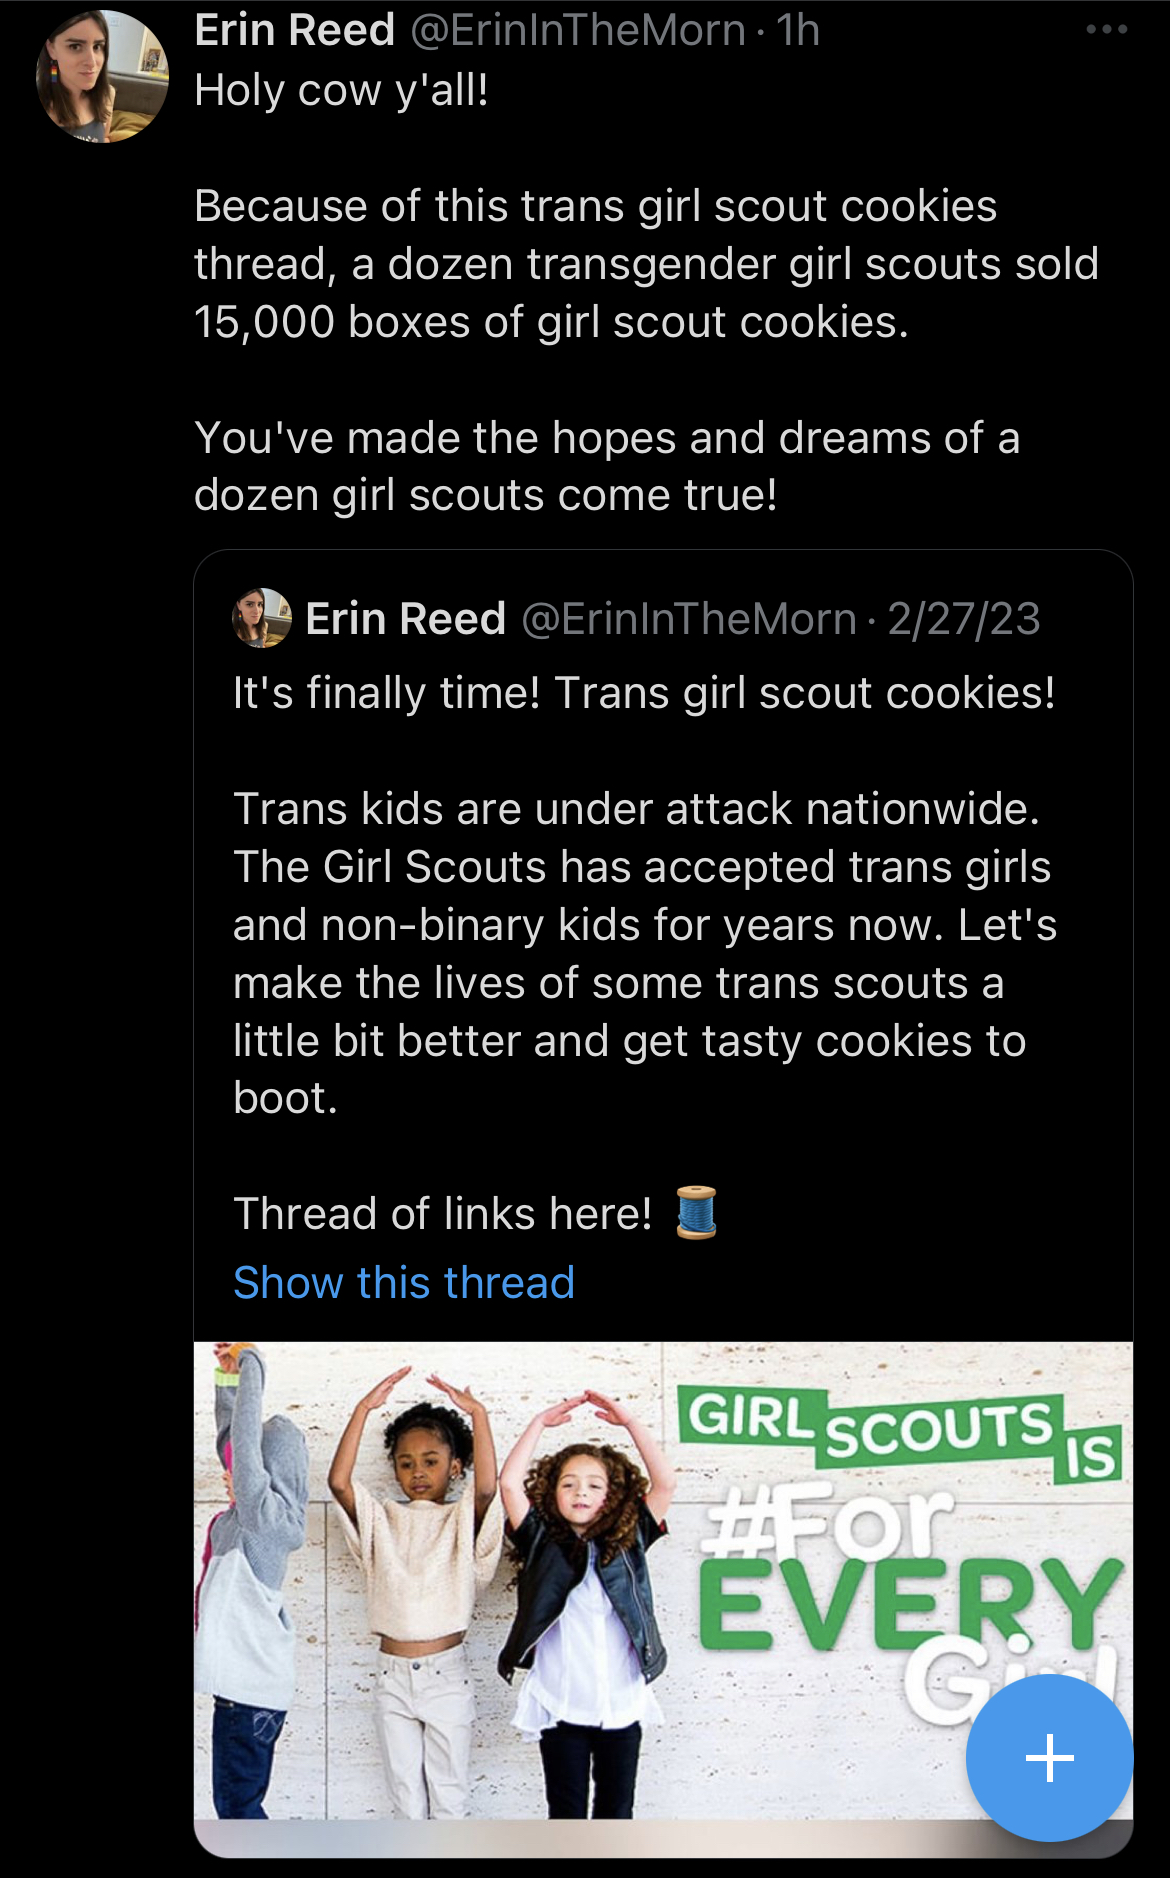
Task: Tap the Erin Reed name on the top tweet
Action: coord(295,30)
